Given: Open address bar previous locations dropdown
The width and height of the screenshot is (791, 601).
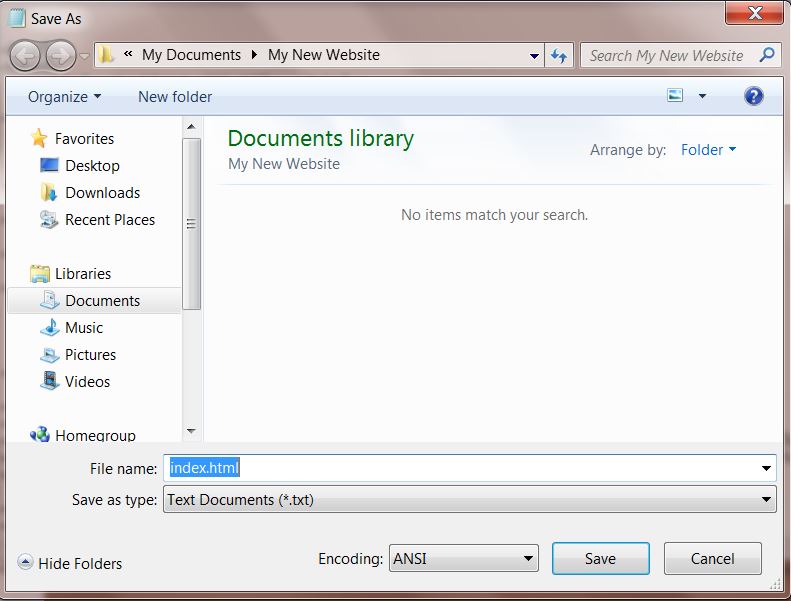Looking at the screenshot, I should 534,56.
